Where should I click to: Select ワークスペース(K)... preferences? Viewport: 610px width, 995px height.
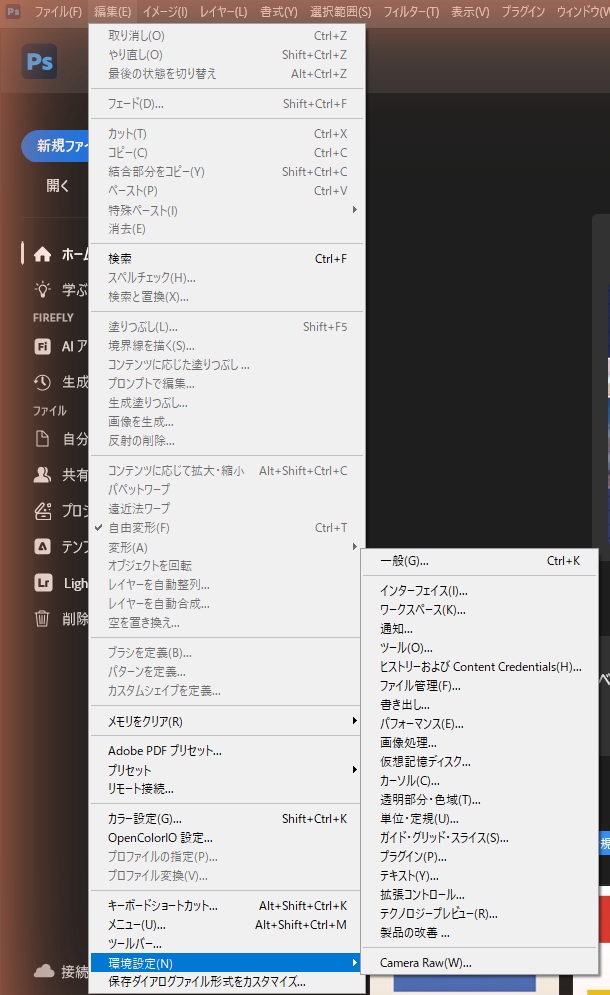[x=479, y=610]
